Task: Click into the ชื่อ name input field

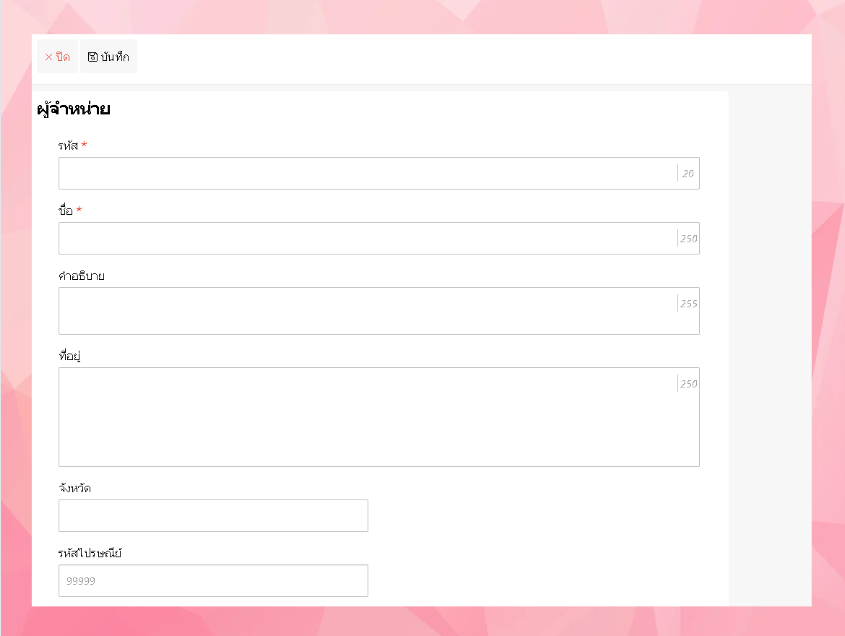Action: 366,238
